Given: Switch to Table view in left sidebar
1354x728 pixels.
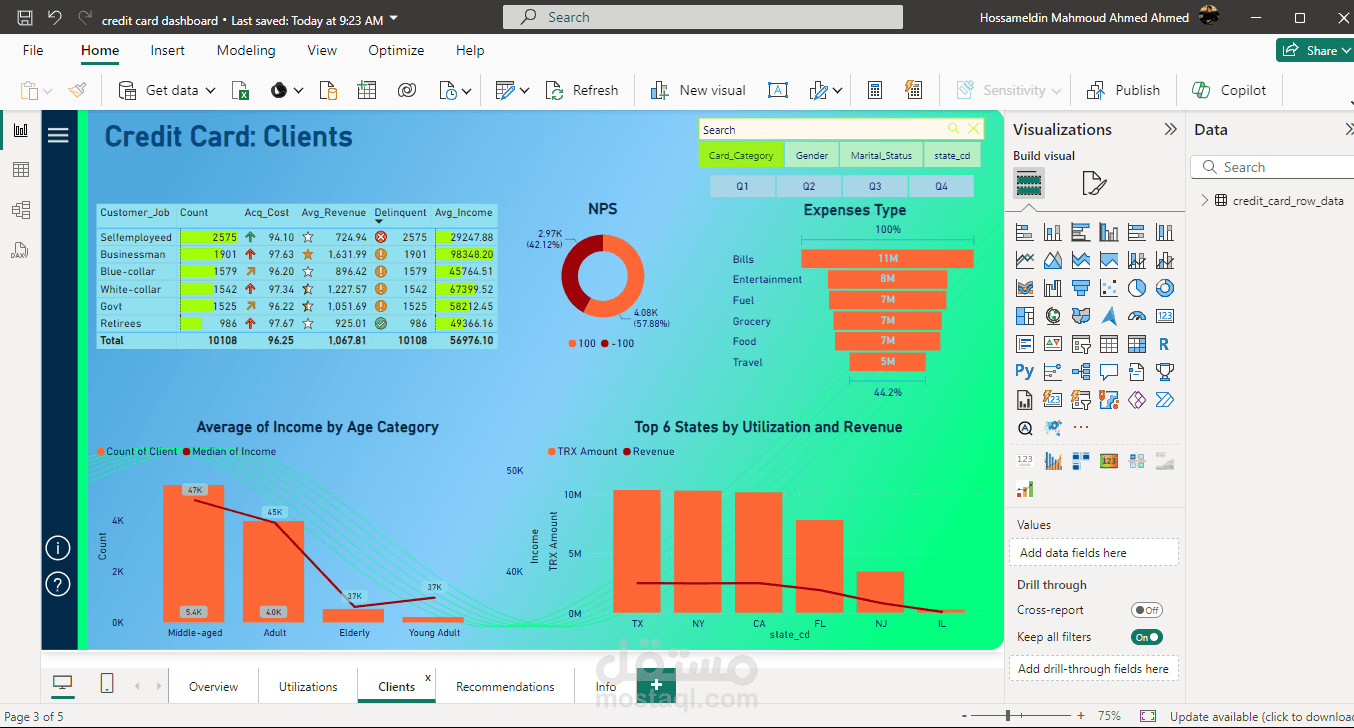Looking at the screenshot, I should [x=20, y=170].
